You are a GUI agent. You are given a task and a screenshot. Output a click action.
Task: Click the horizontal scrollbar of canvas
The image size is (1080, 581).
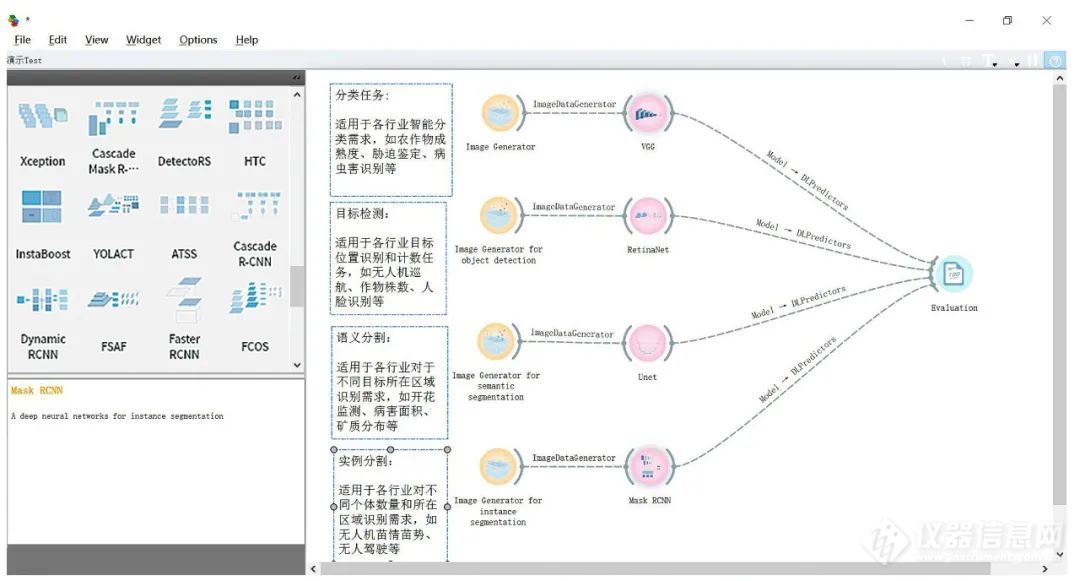656,569
